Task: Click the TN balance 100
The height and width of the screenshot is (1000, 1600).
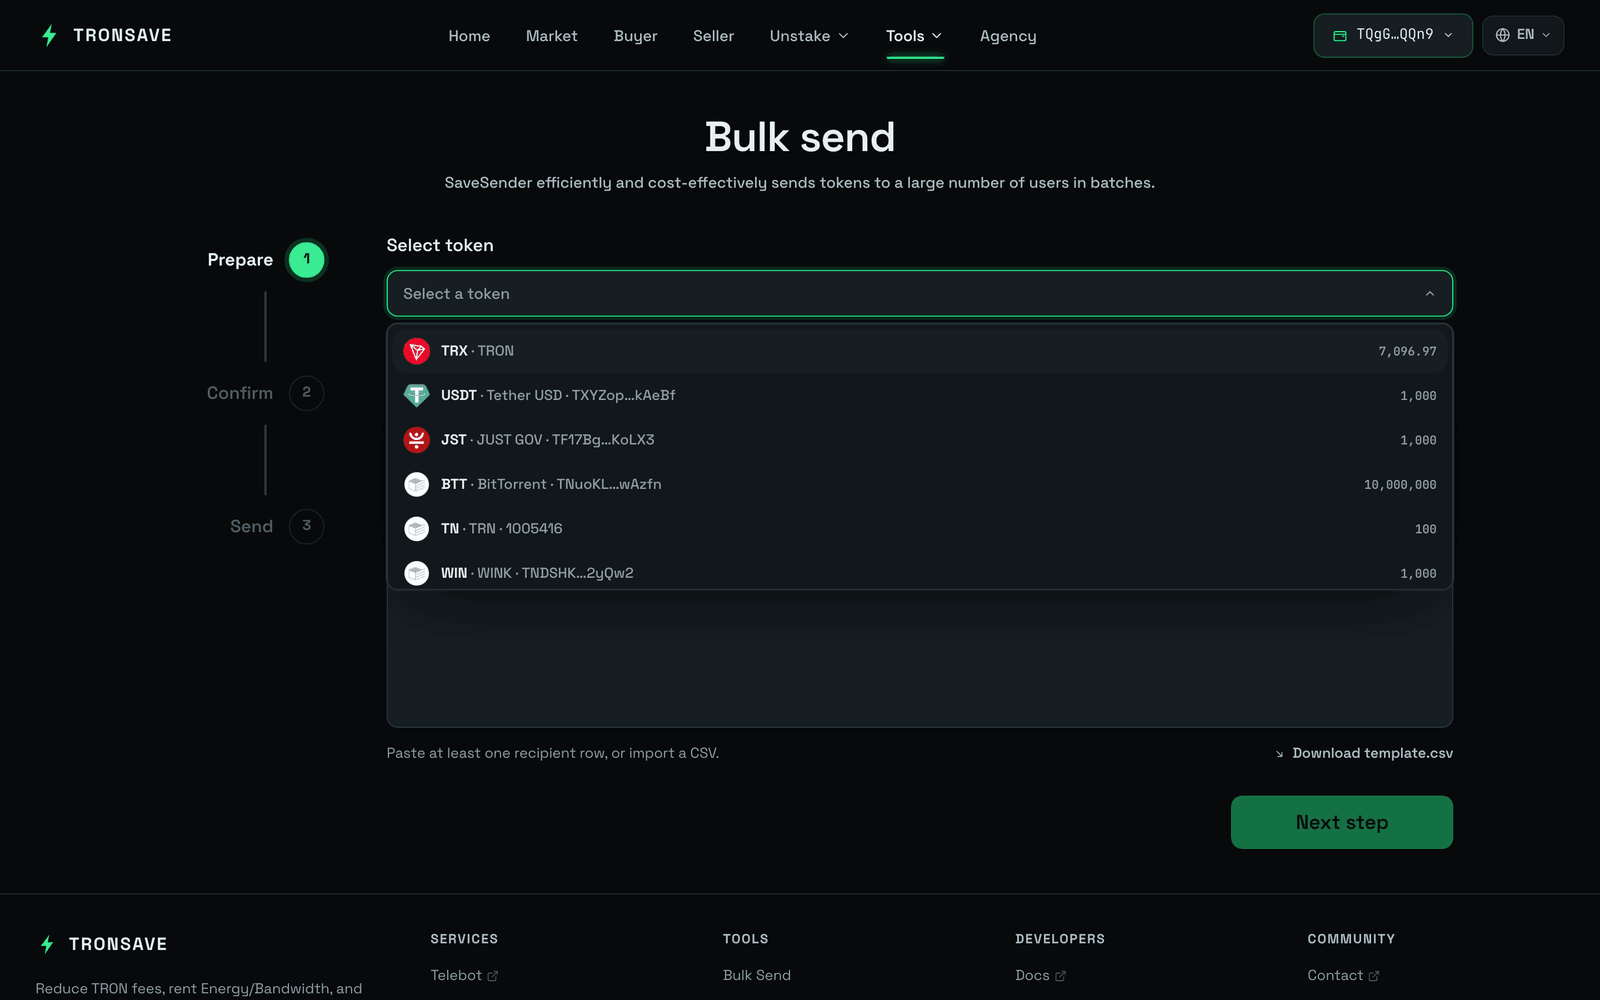Action: (1425, 529)
